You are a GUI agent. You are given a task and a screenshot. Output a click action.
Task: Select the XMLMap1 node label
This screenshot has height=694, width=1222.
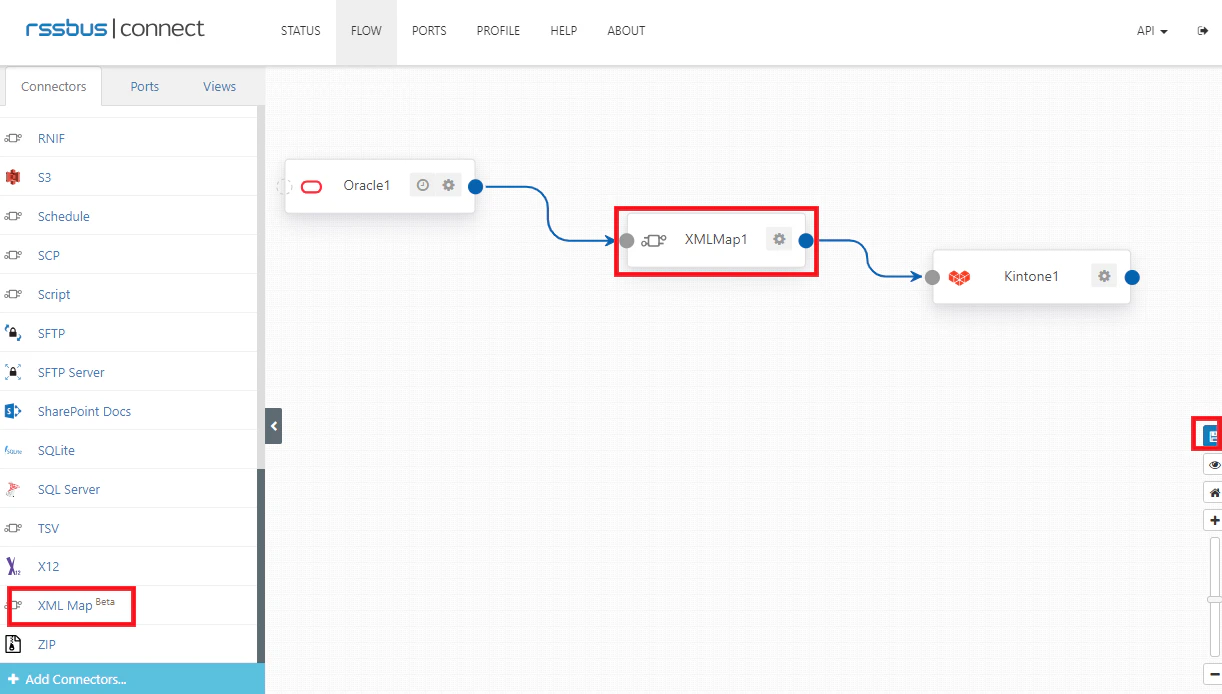point(716,240)
